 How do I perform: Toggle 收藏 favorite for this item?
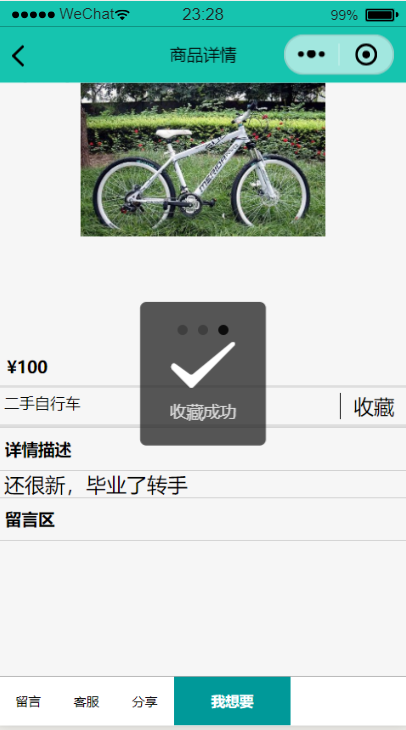(374, 407)
